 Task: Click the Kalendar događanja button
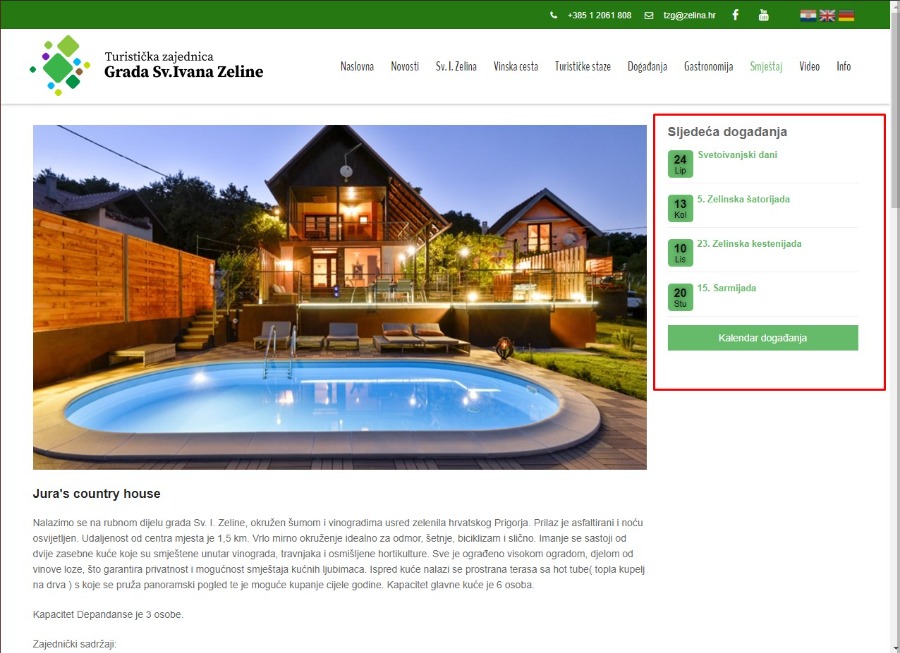click(x=763, y=338)
